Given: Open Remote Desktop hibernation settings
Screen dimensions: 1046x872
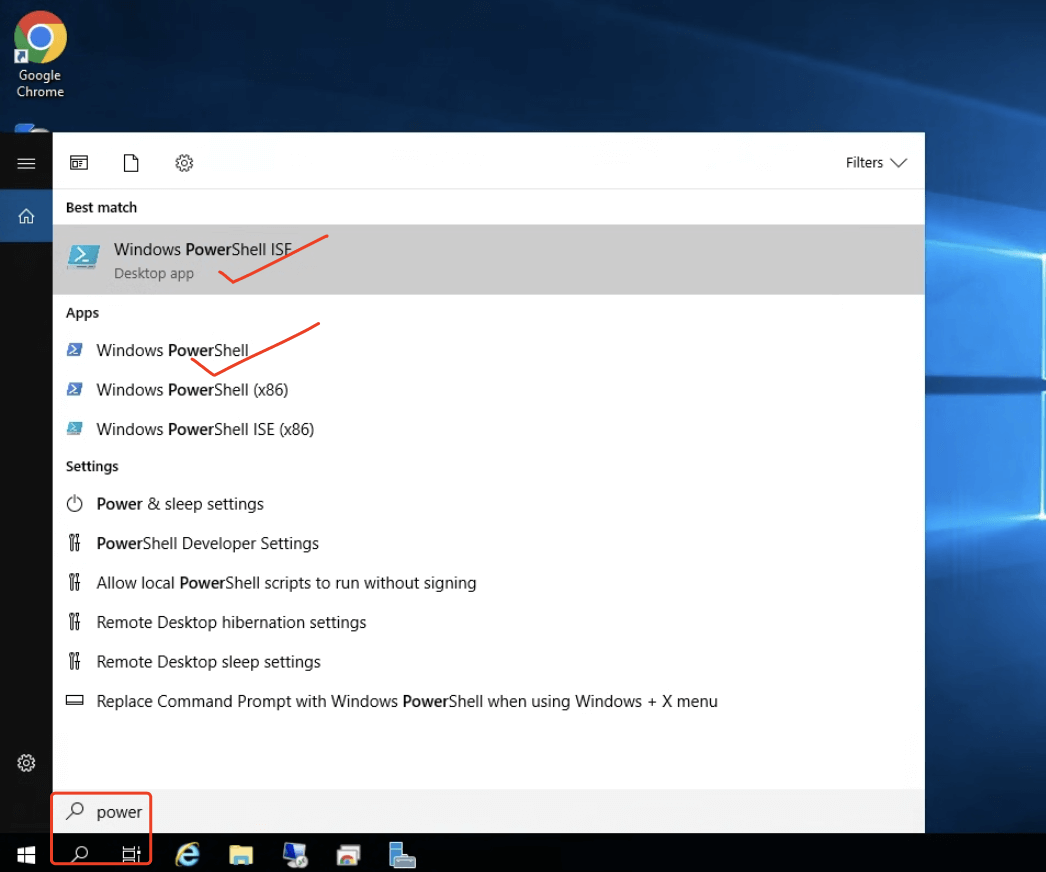Looking at the screenshot, I should pos(488,622).
